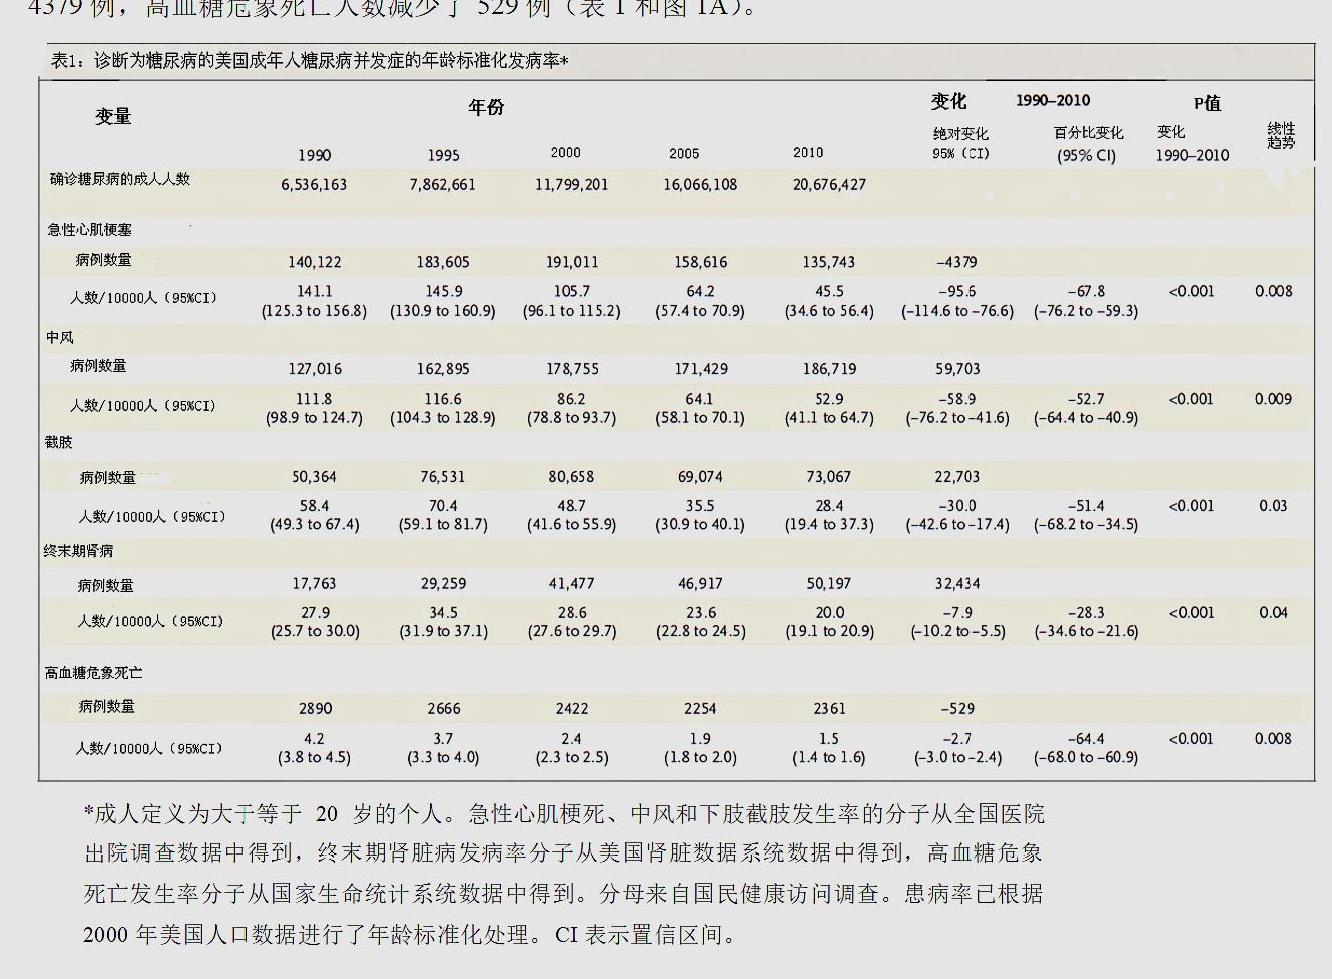Click the 186,719 case count
1332x979 pixels.
(x=829, y=369)
